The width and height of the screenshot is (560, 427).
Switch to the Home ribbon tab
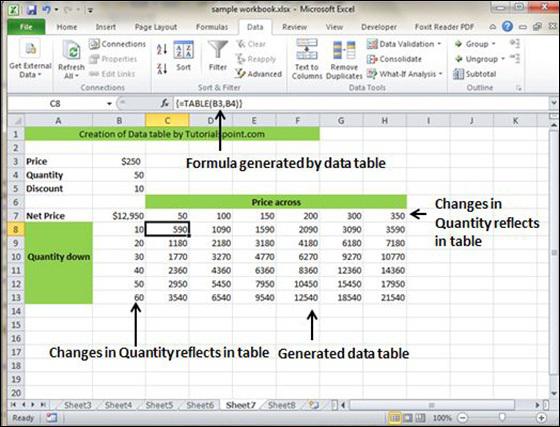pos(67,27)
